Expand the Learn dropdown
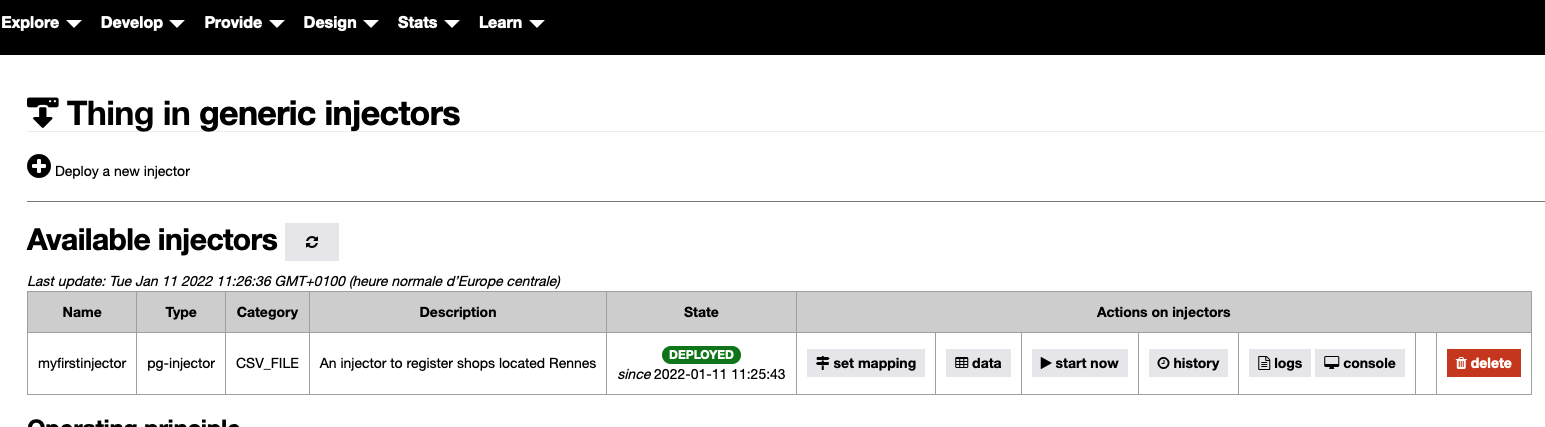Viewport: 1545px width, 427px height. 511,23
